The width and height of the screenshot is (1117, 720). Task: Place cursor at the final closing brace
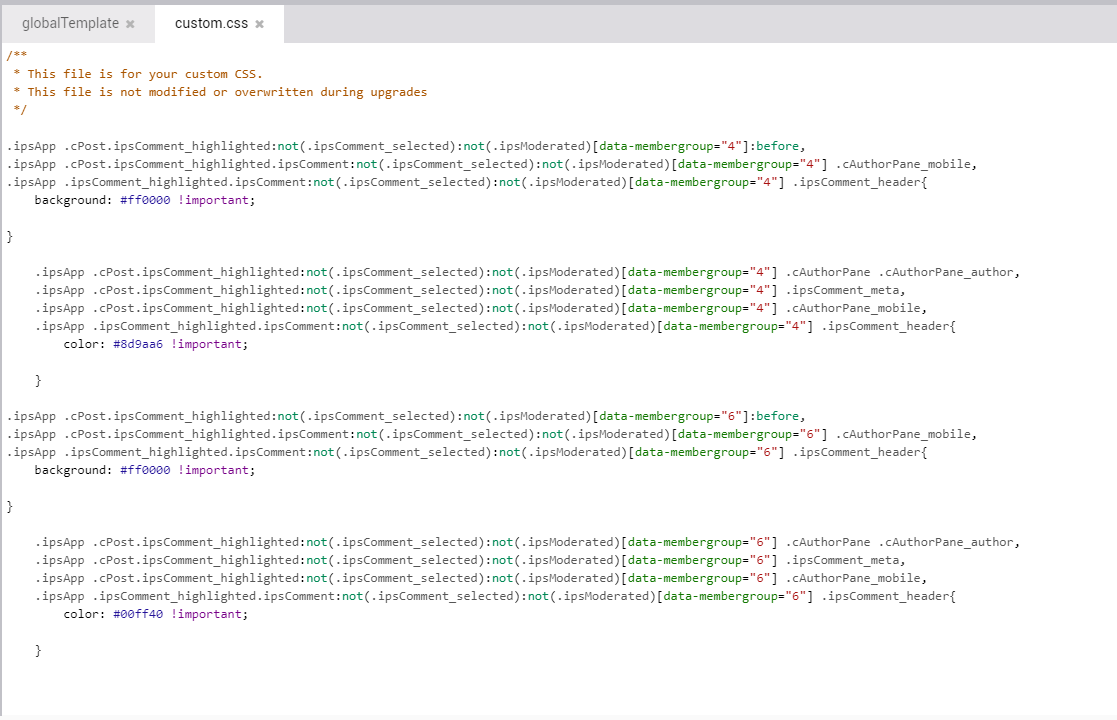39,650
